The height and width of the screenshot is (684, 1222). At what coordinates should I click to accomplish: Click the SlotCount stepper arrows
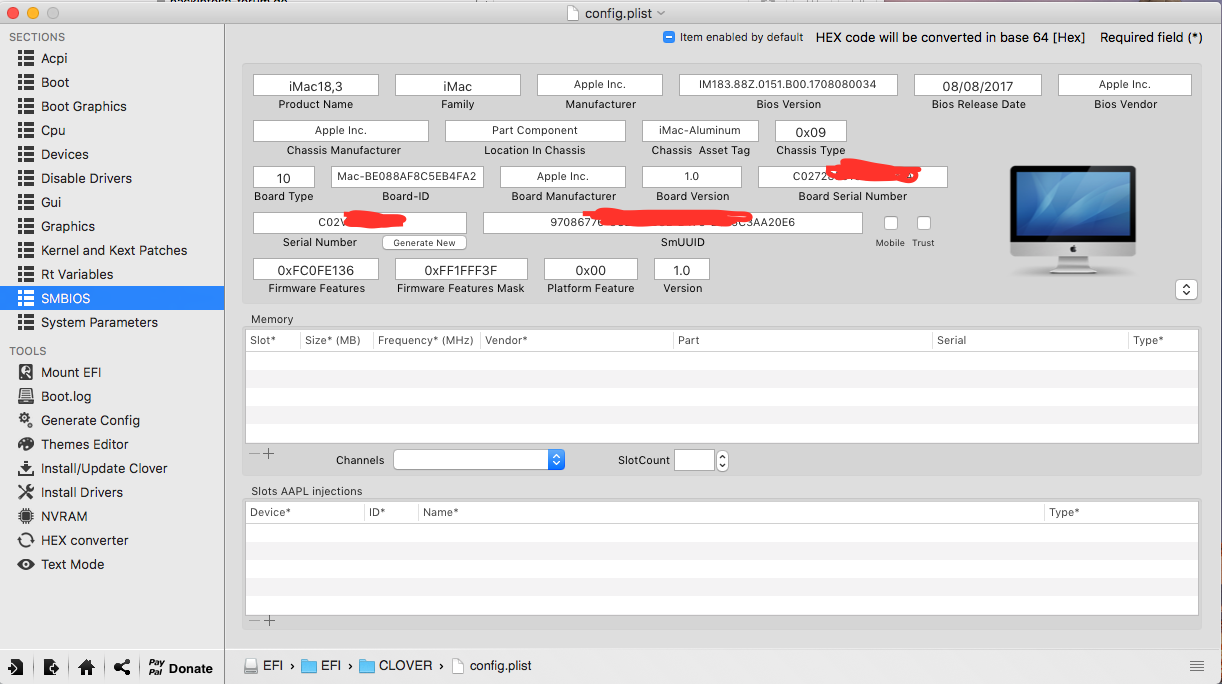point(723,460)
